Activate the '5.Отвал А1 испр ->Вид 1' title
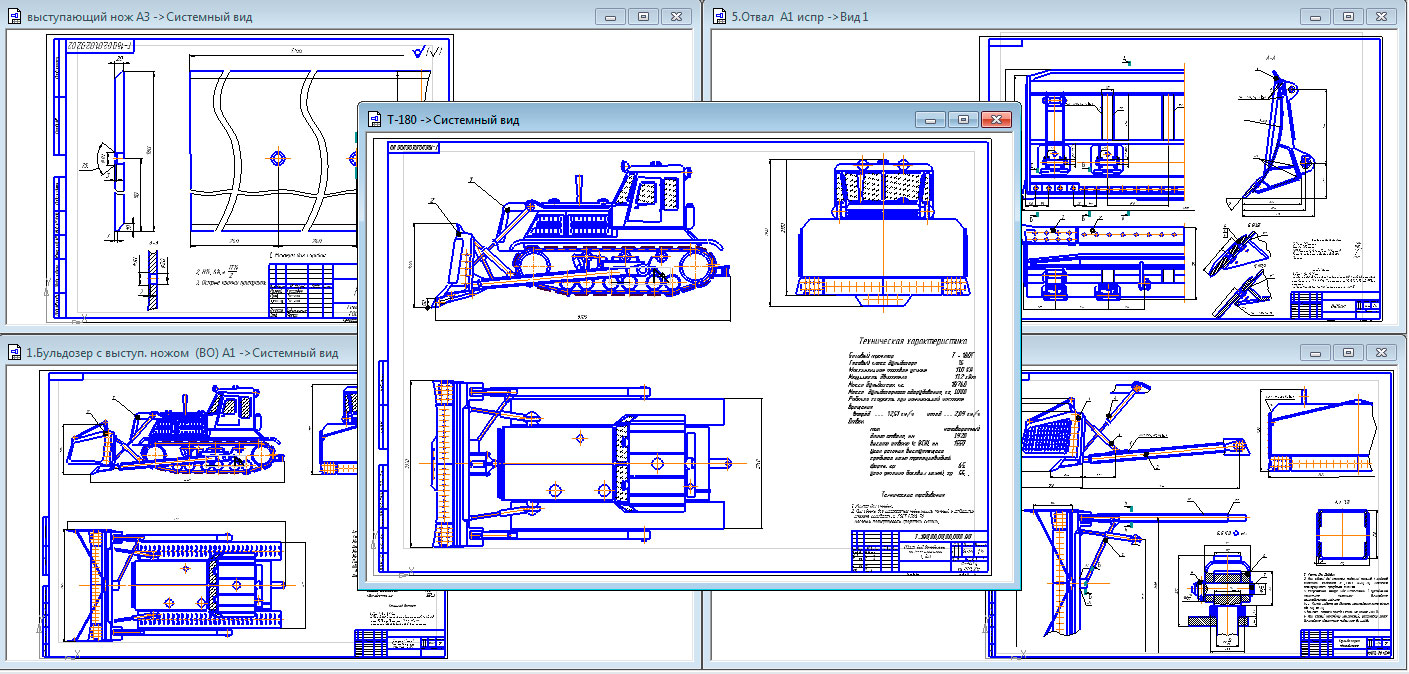Image resolution: width=1409 pixels, height=674 pixels. pyautogui.click(x=800, y=17)
